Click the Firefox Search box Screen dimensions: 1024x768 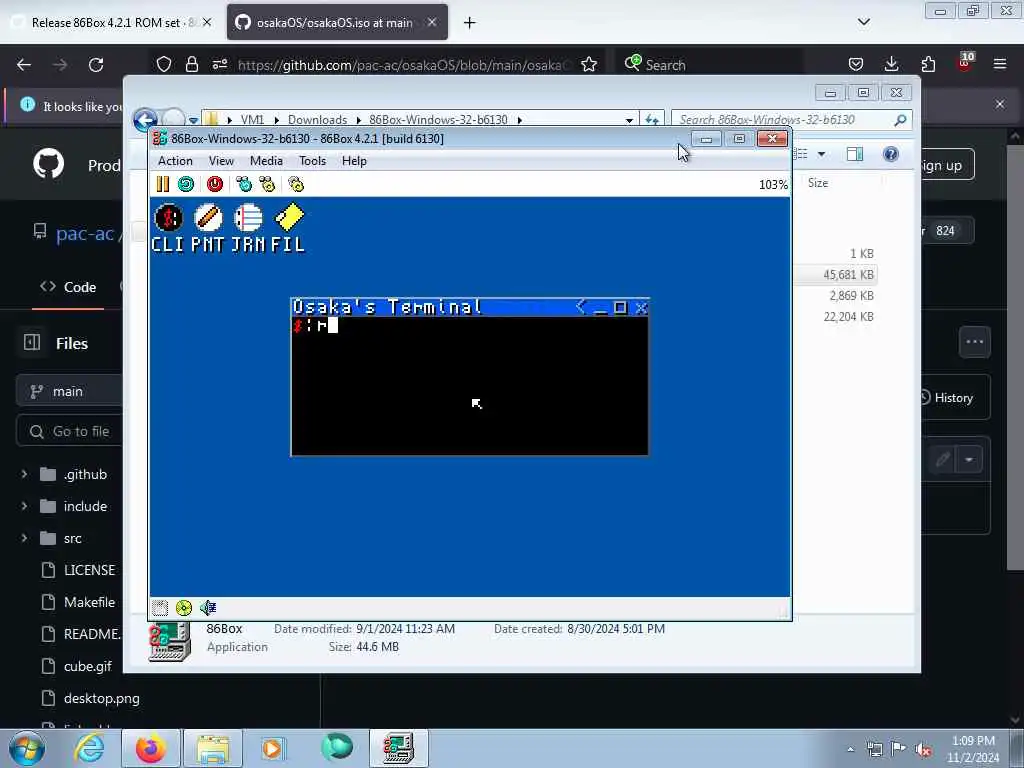(711, 65)
